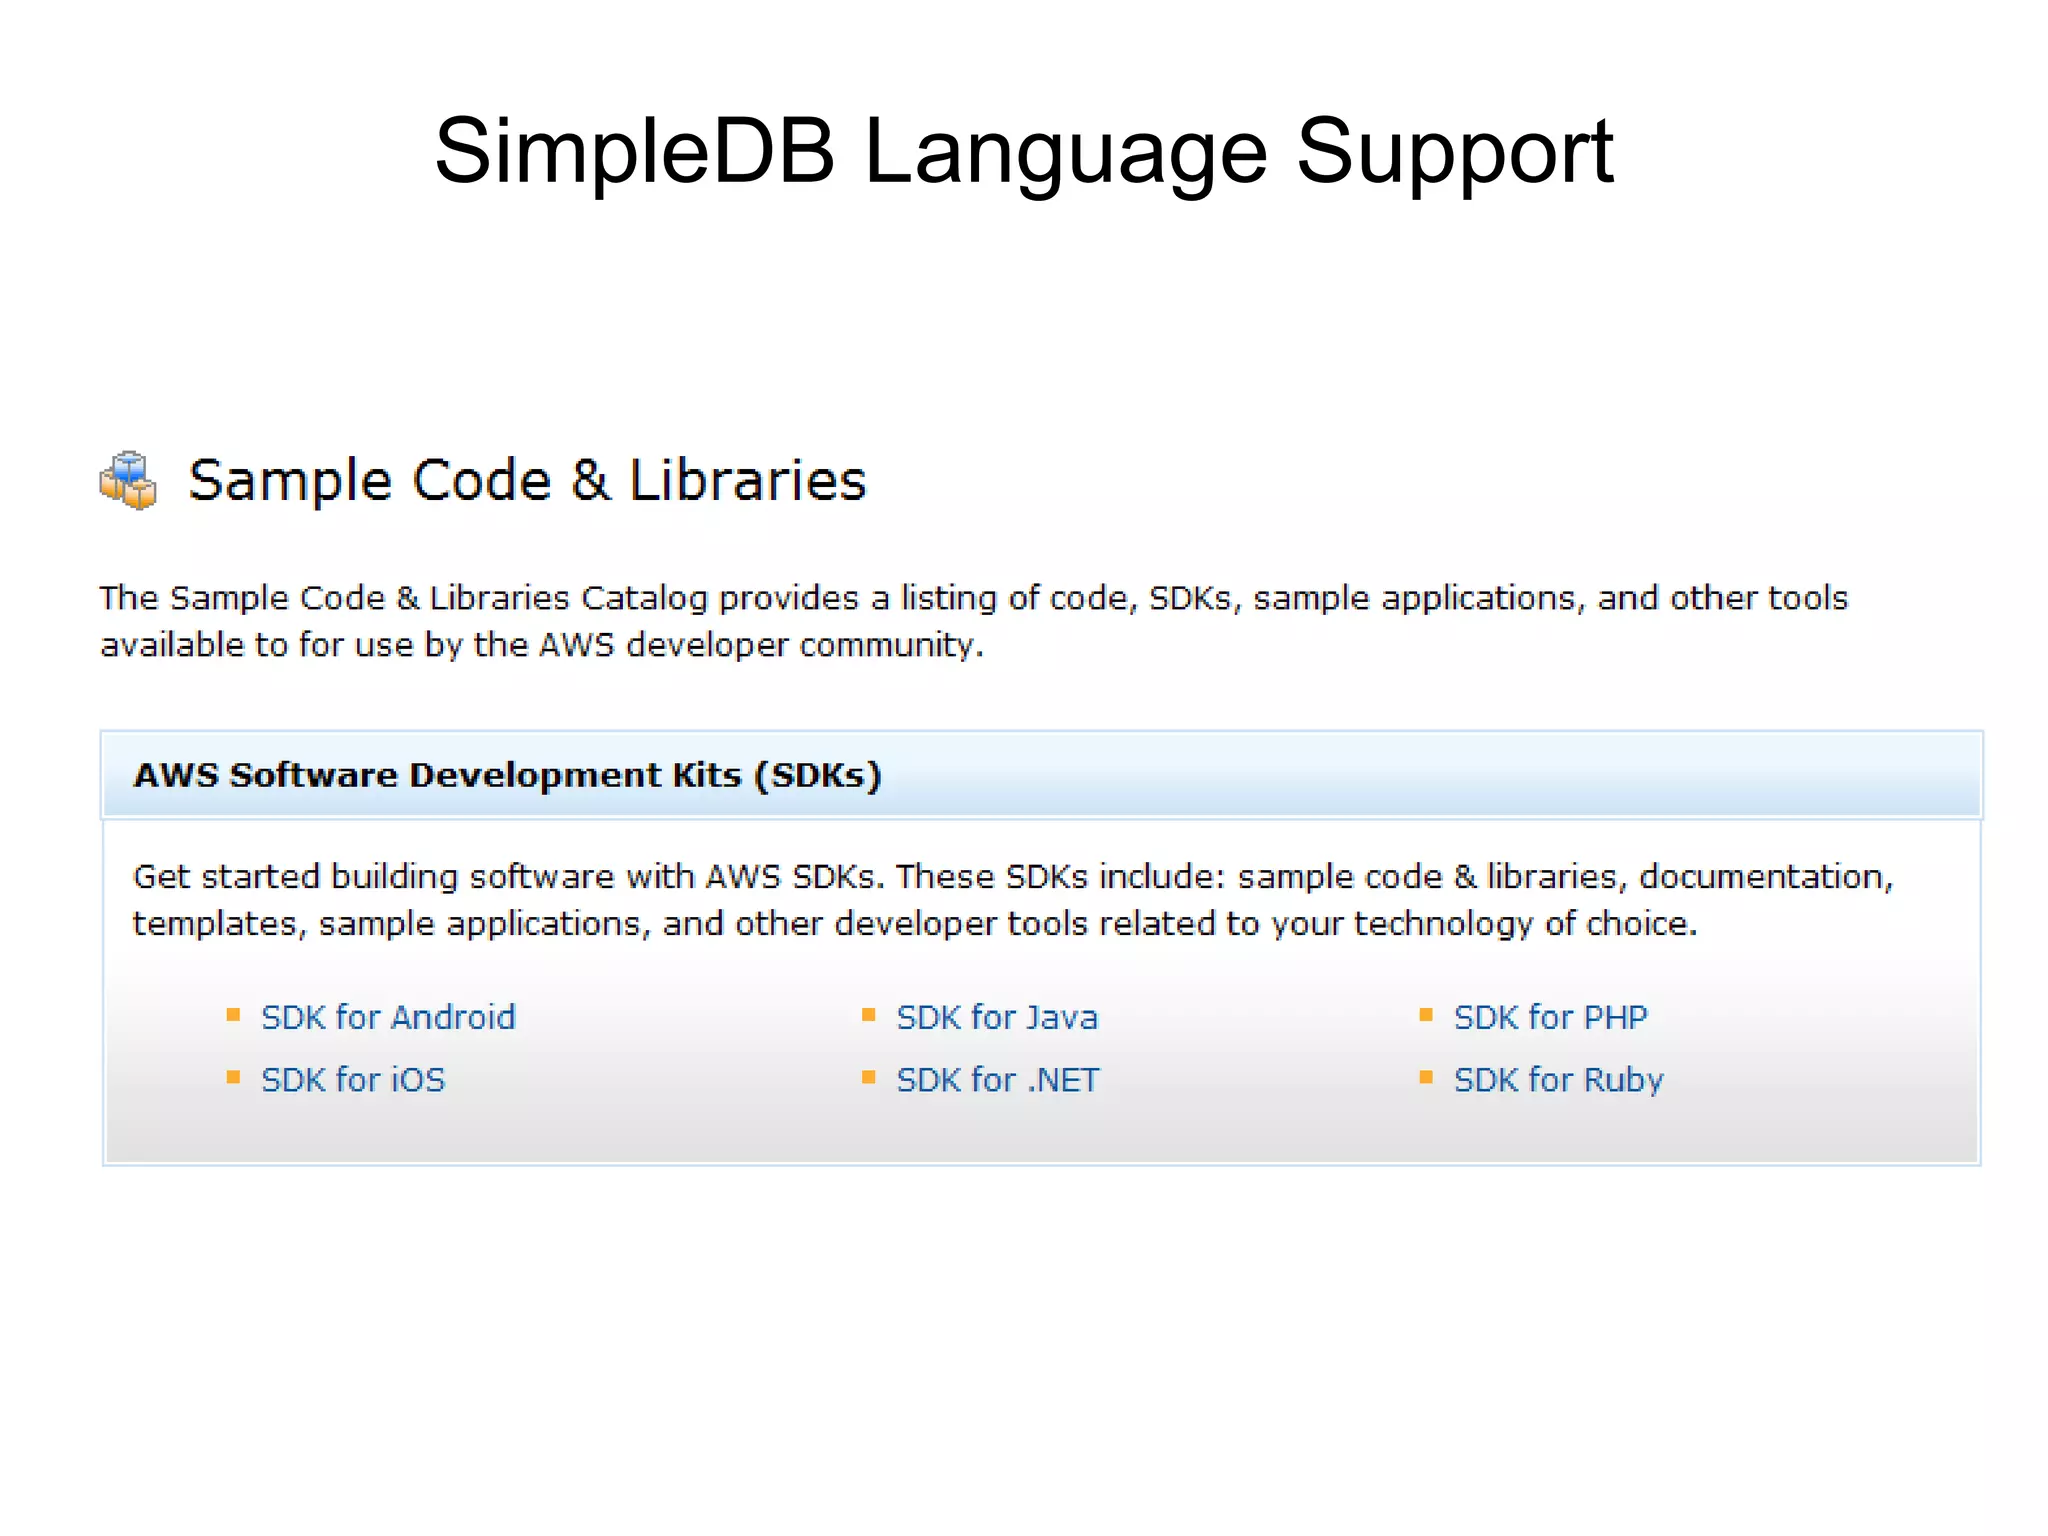Click the 'Get started building software' paragraph
The image size is (2048, 1536).
click(1013, 899)
